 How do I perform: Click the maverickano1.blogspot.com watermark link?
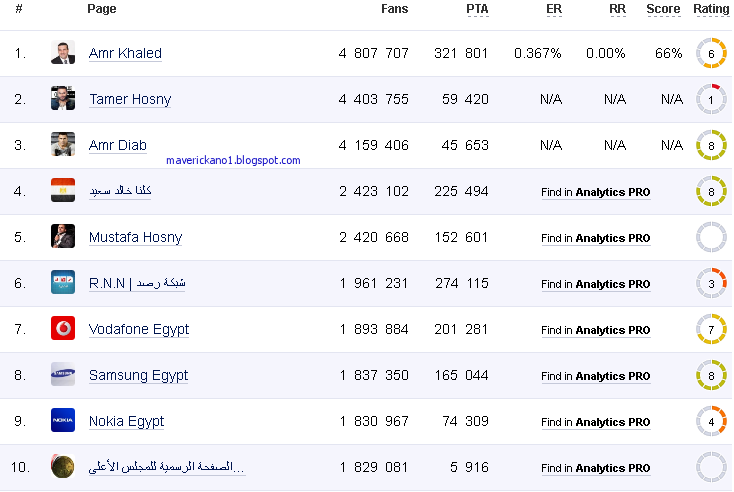(x=233, y=160)
